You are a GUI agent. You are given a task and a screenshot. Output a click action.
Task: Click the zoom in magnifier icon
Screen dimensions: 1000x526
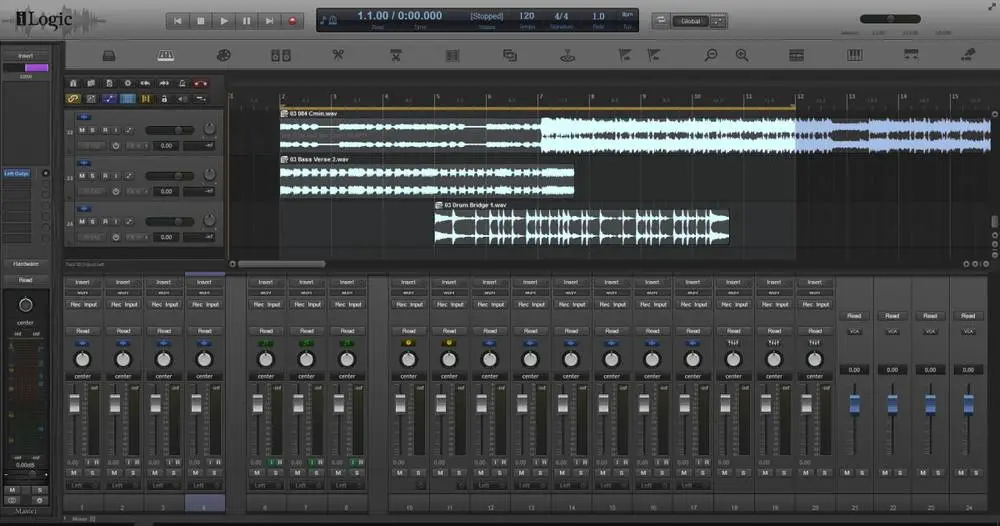pyautogui.click(x=742, y=55)
